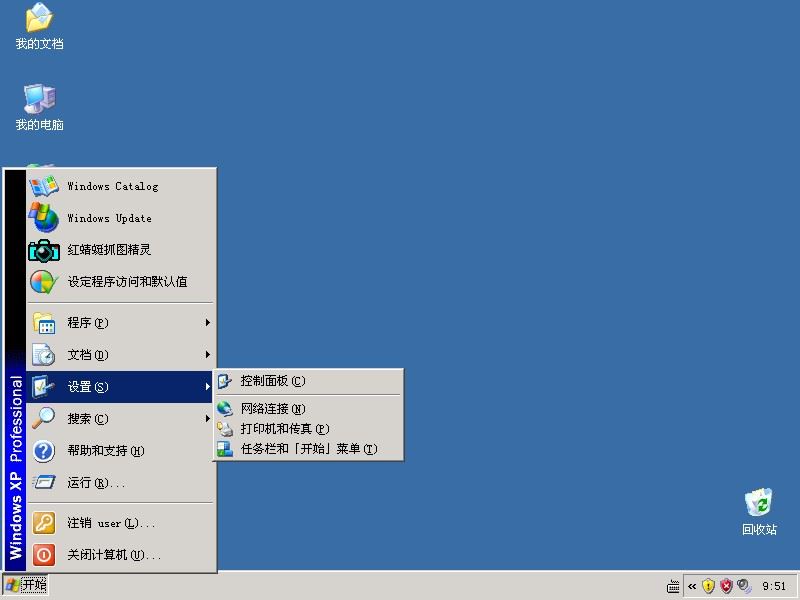Click the 打印机和传真 printer icon

[224, 429]
